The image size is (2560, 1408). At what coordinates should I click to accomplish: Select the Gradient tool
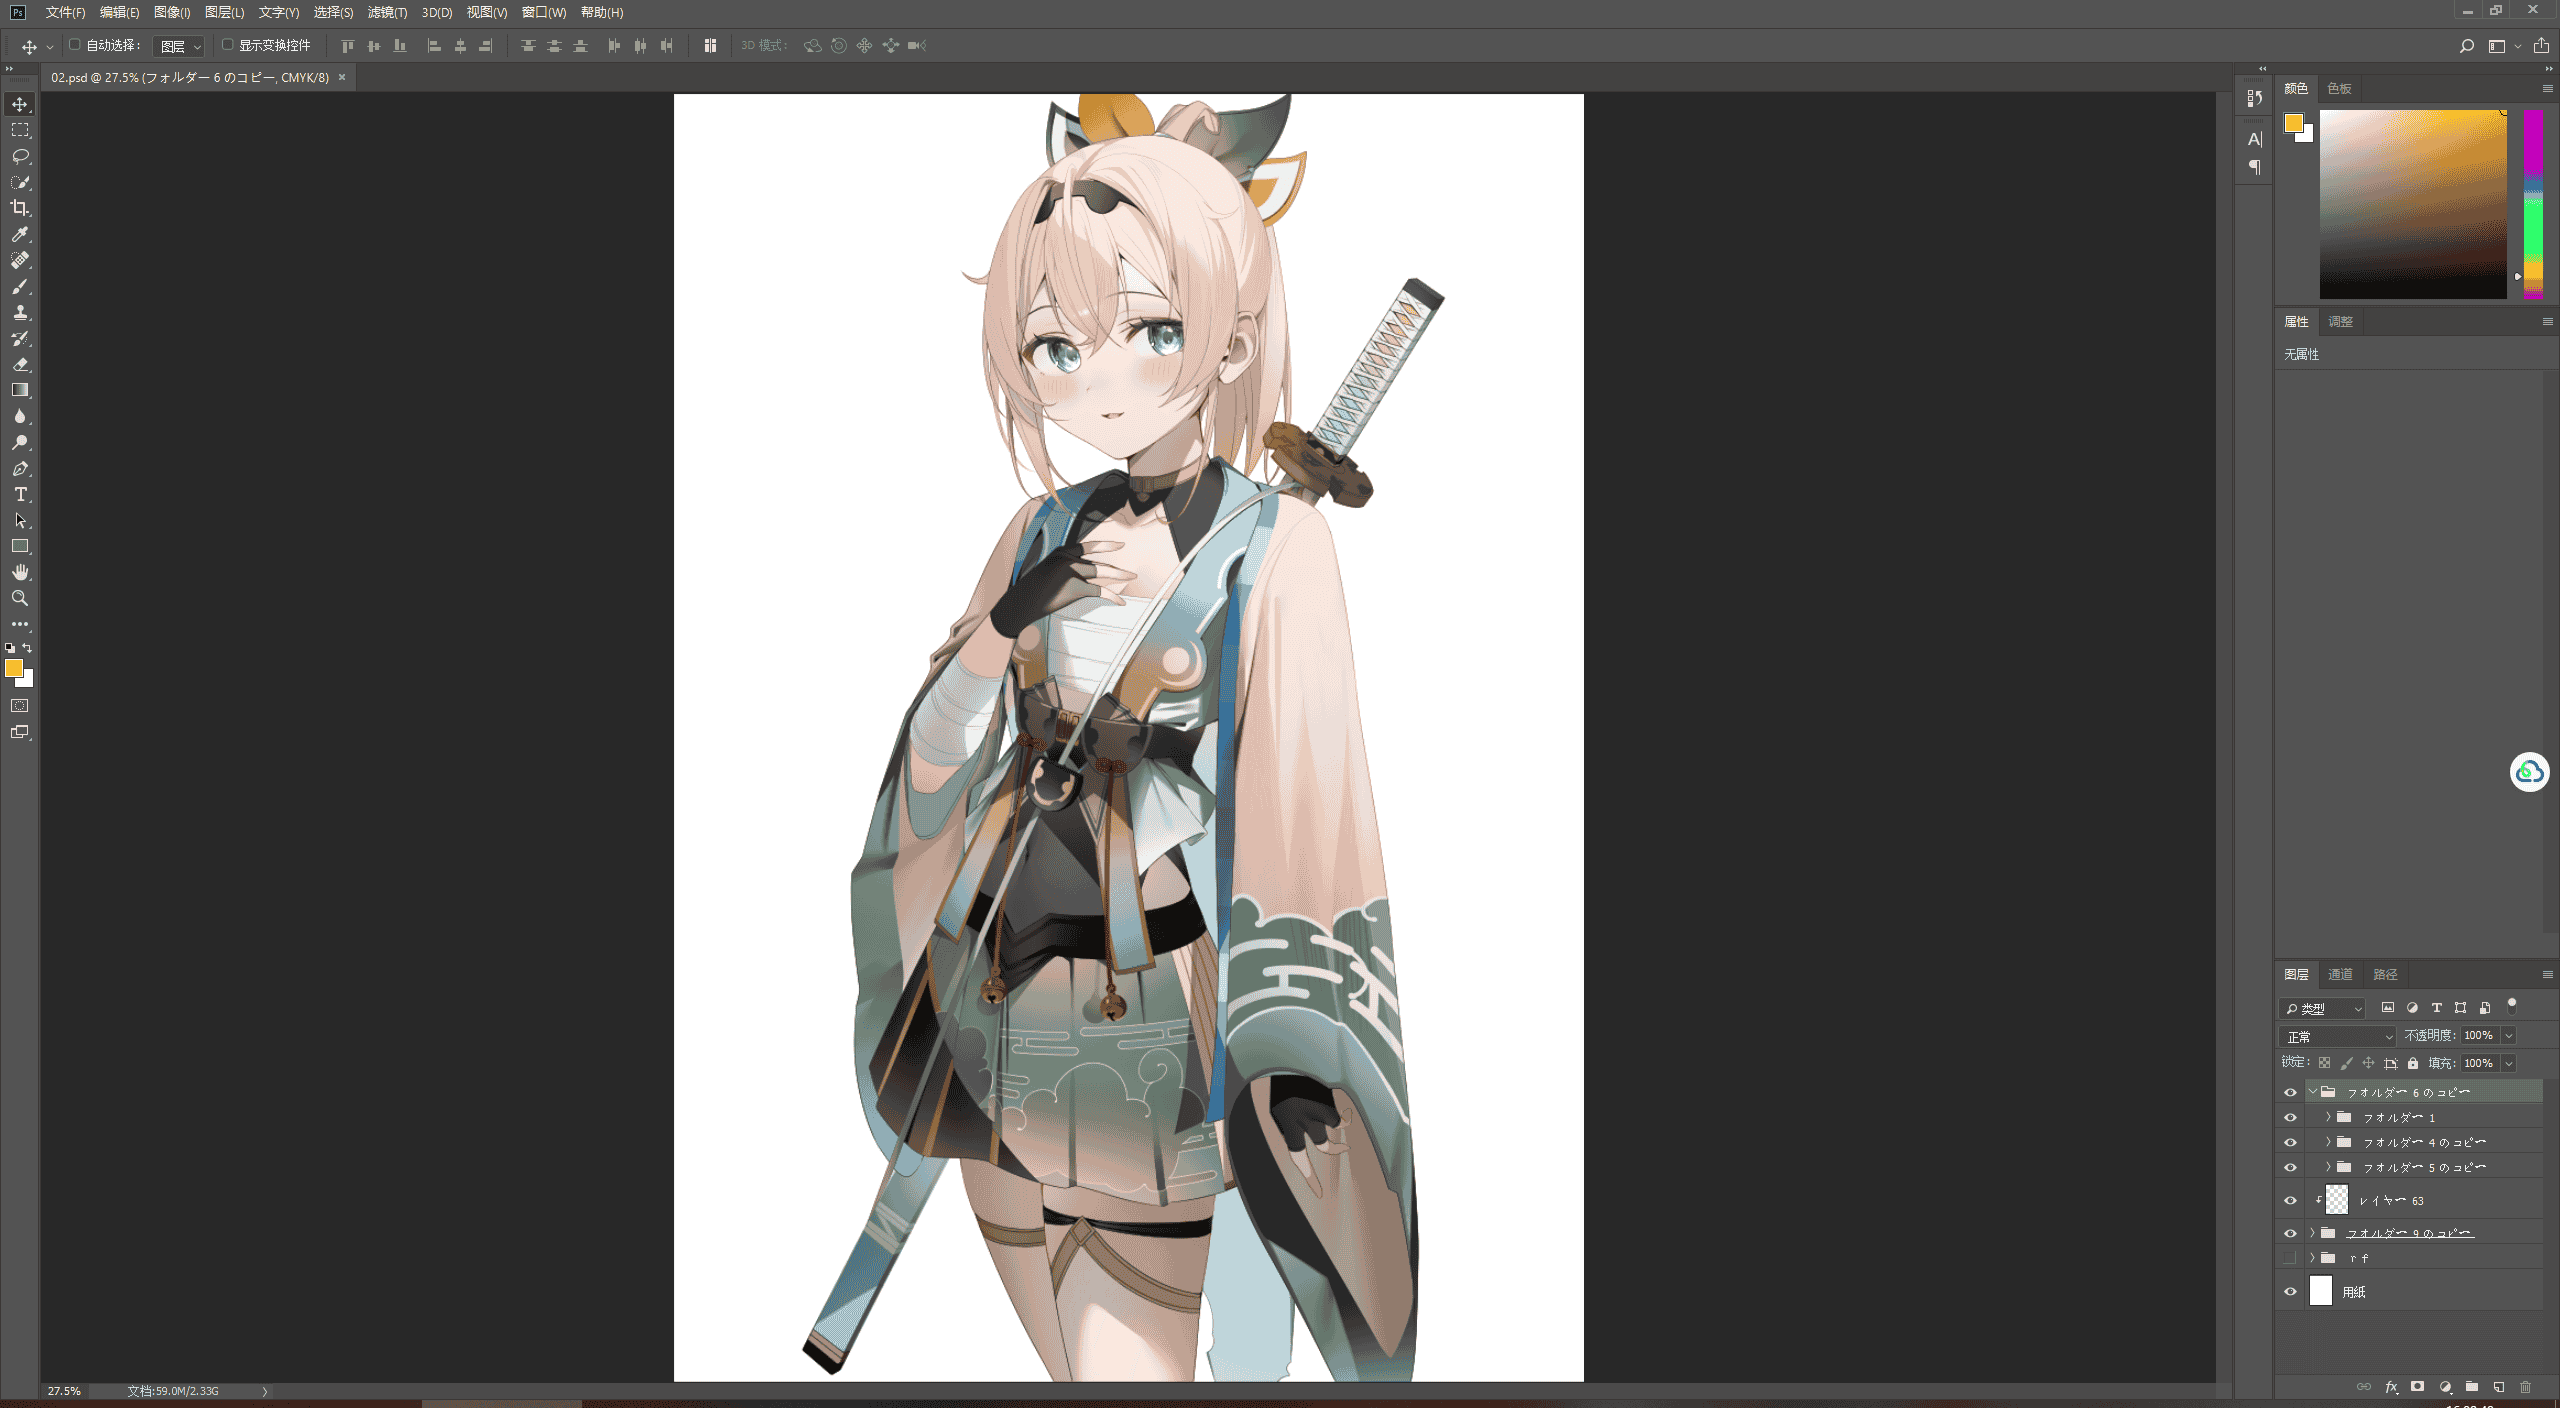coord(20,390)
